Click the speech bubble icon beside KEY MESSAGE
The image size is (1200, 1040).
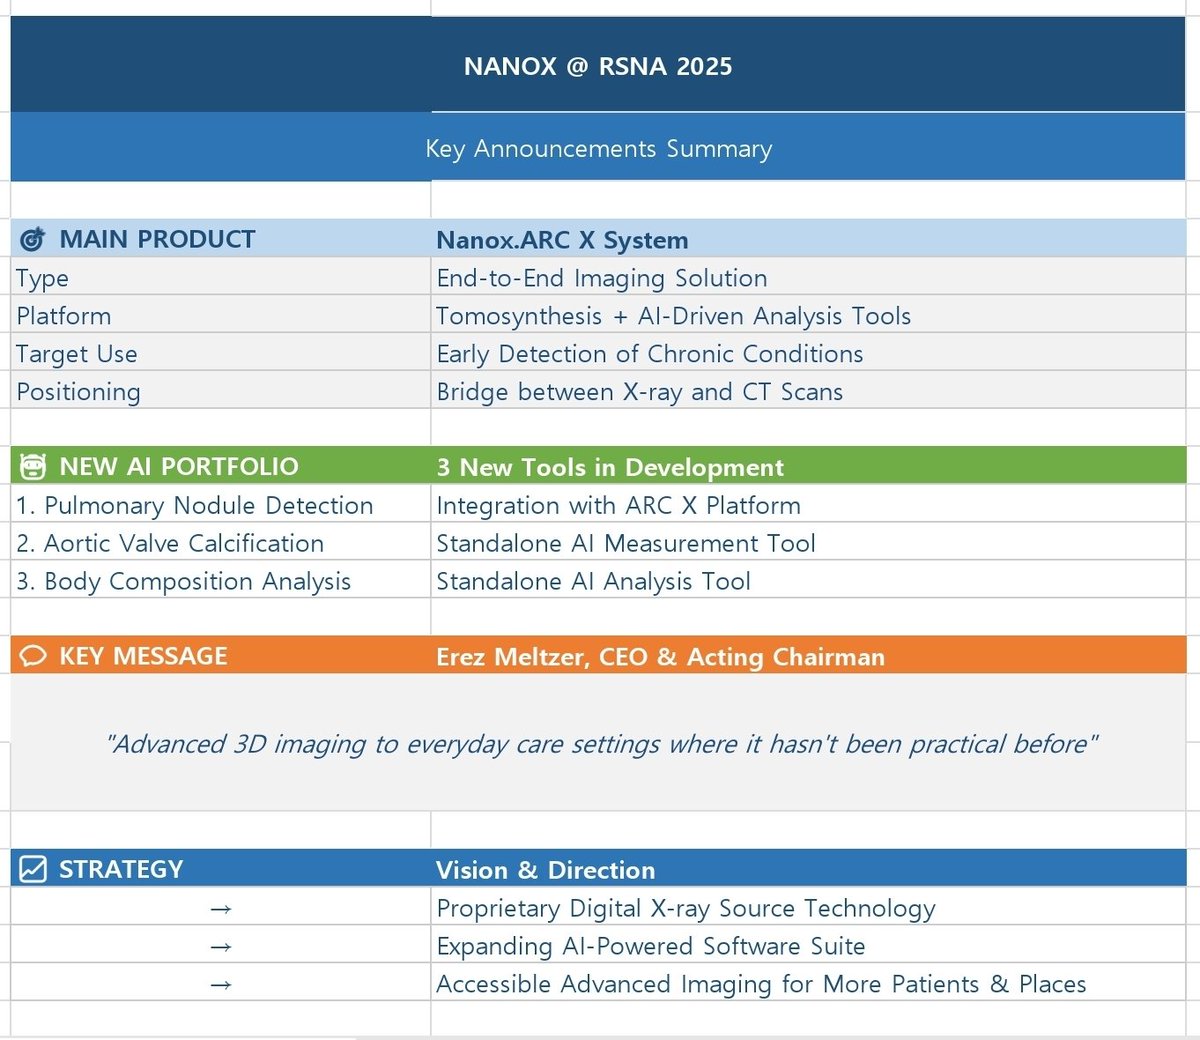pyautogui.click(x=33, y=657)
